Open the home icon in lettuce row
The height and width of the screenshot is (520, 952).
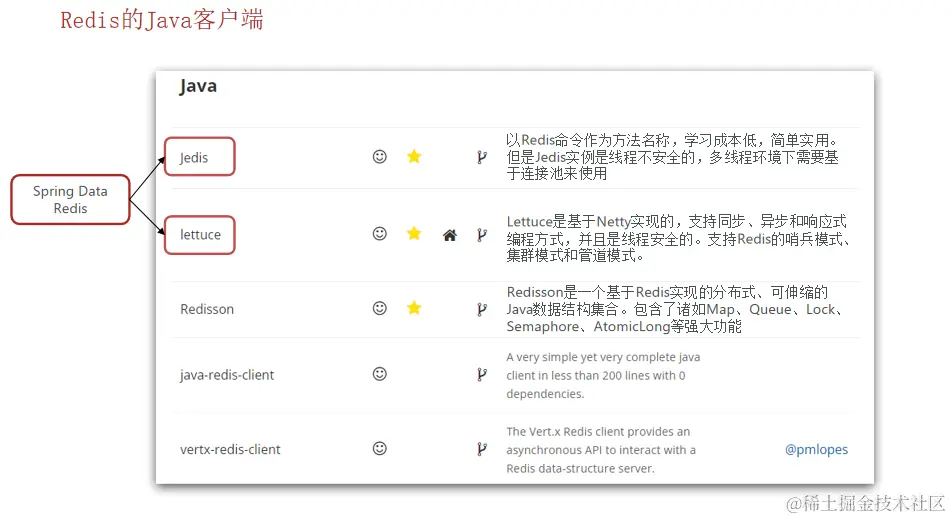tap(449, 235)
